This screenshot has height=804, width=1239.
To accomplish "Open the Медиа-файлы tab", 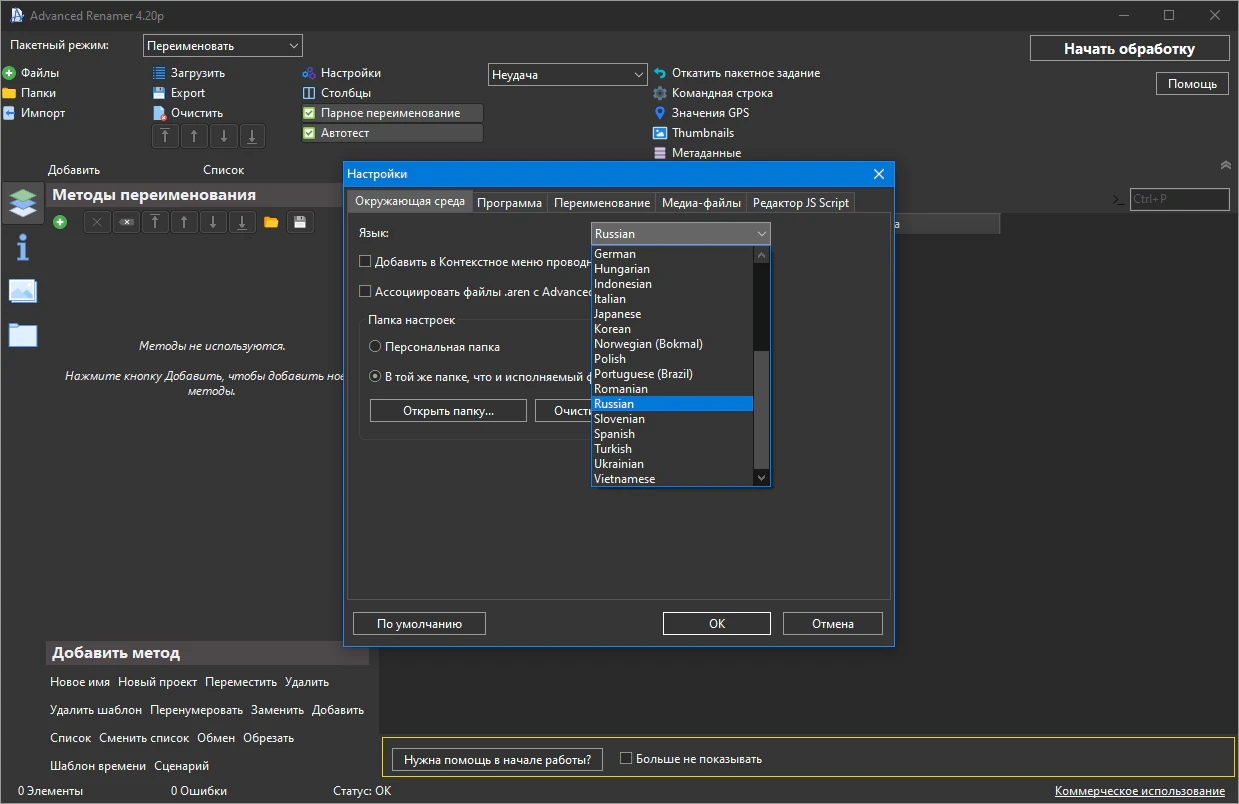I will pyautogui.click(x=700, y=202).
